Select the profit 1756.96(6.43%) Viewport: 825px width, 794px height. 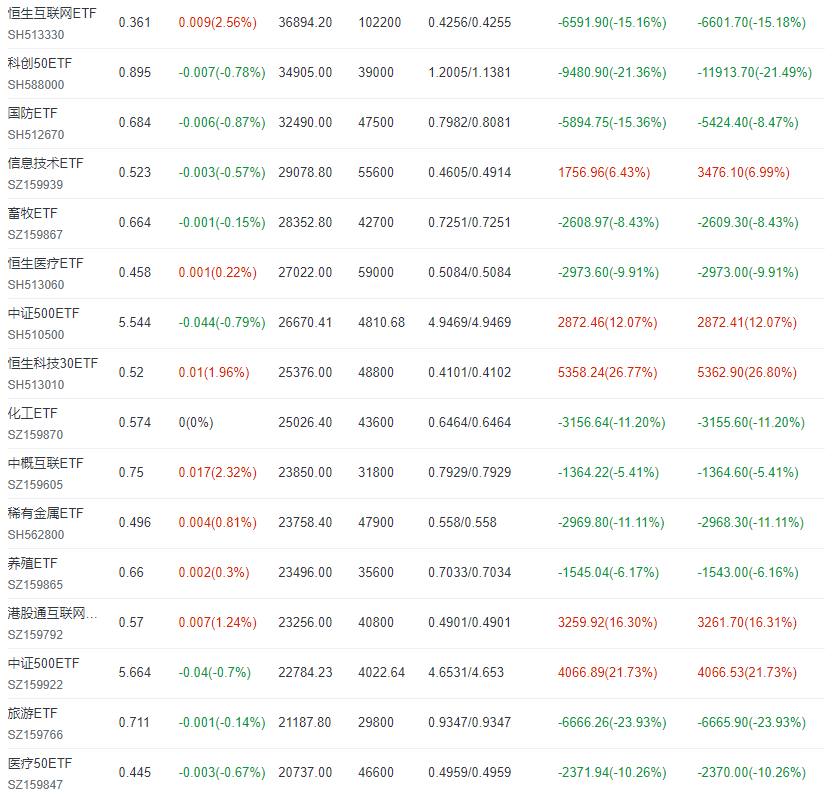(604, 173)
